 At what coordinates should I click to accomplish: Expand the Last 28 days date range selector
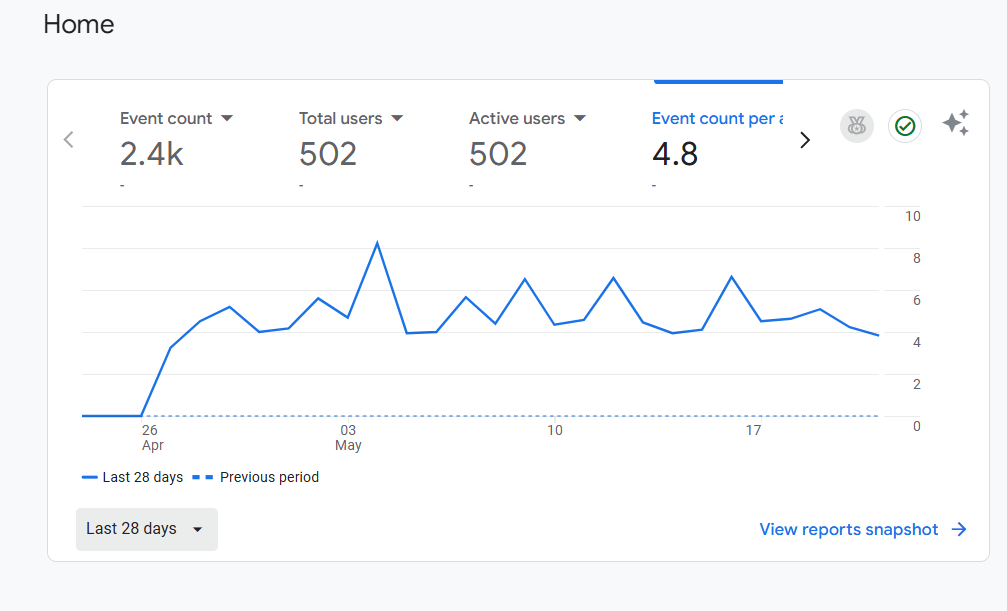[146, 529]
